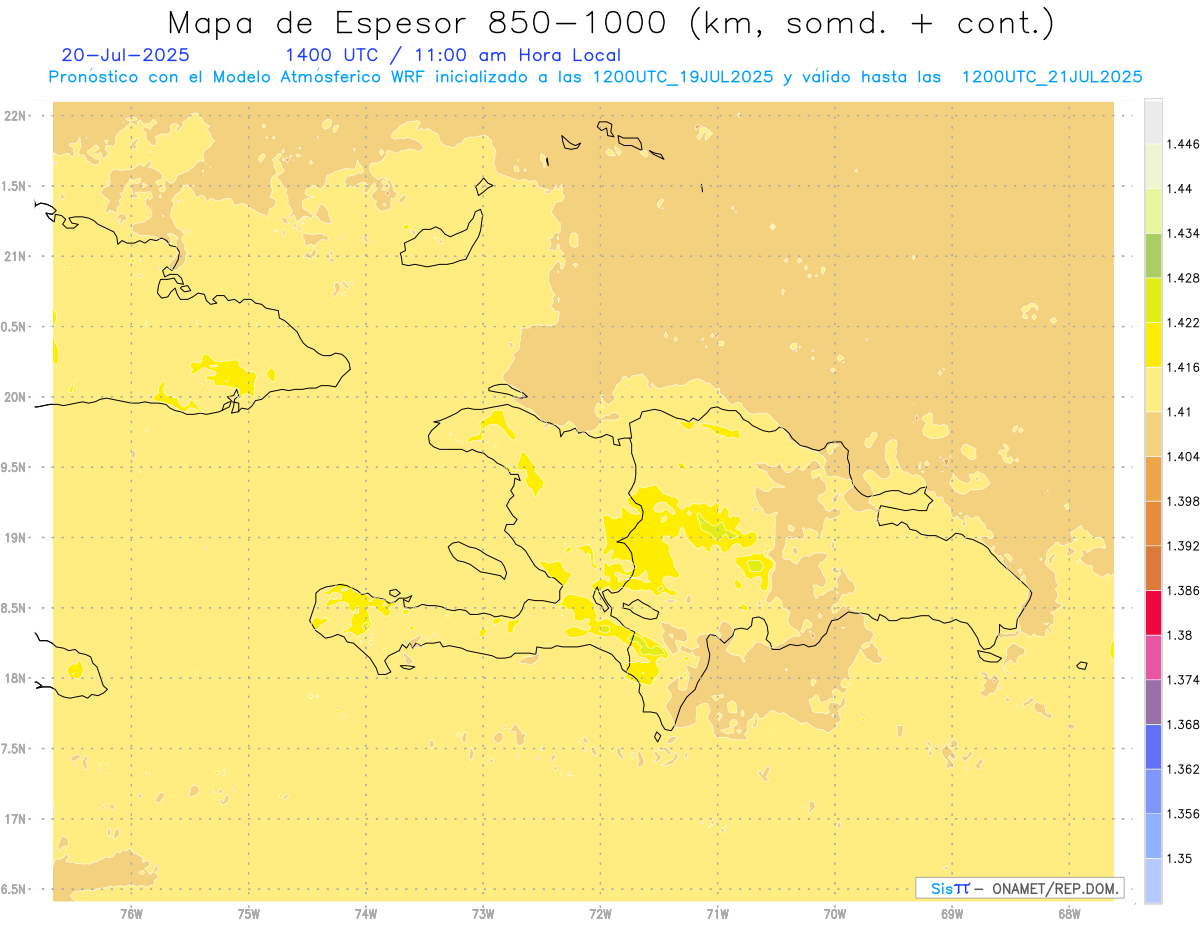Click the "1.374" legend value

click(1182, 680)
